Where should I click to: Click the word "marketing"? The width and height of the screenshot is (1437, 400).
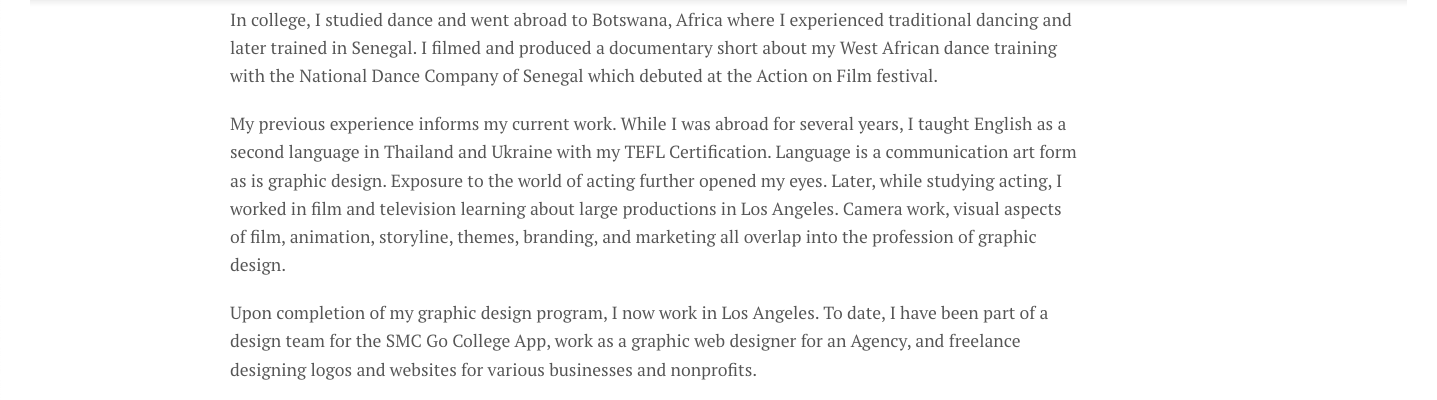pos(670,237)
